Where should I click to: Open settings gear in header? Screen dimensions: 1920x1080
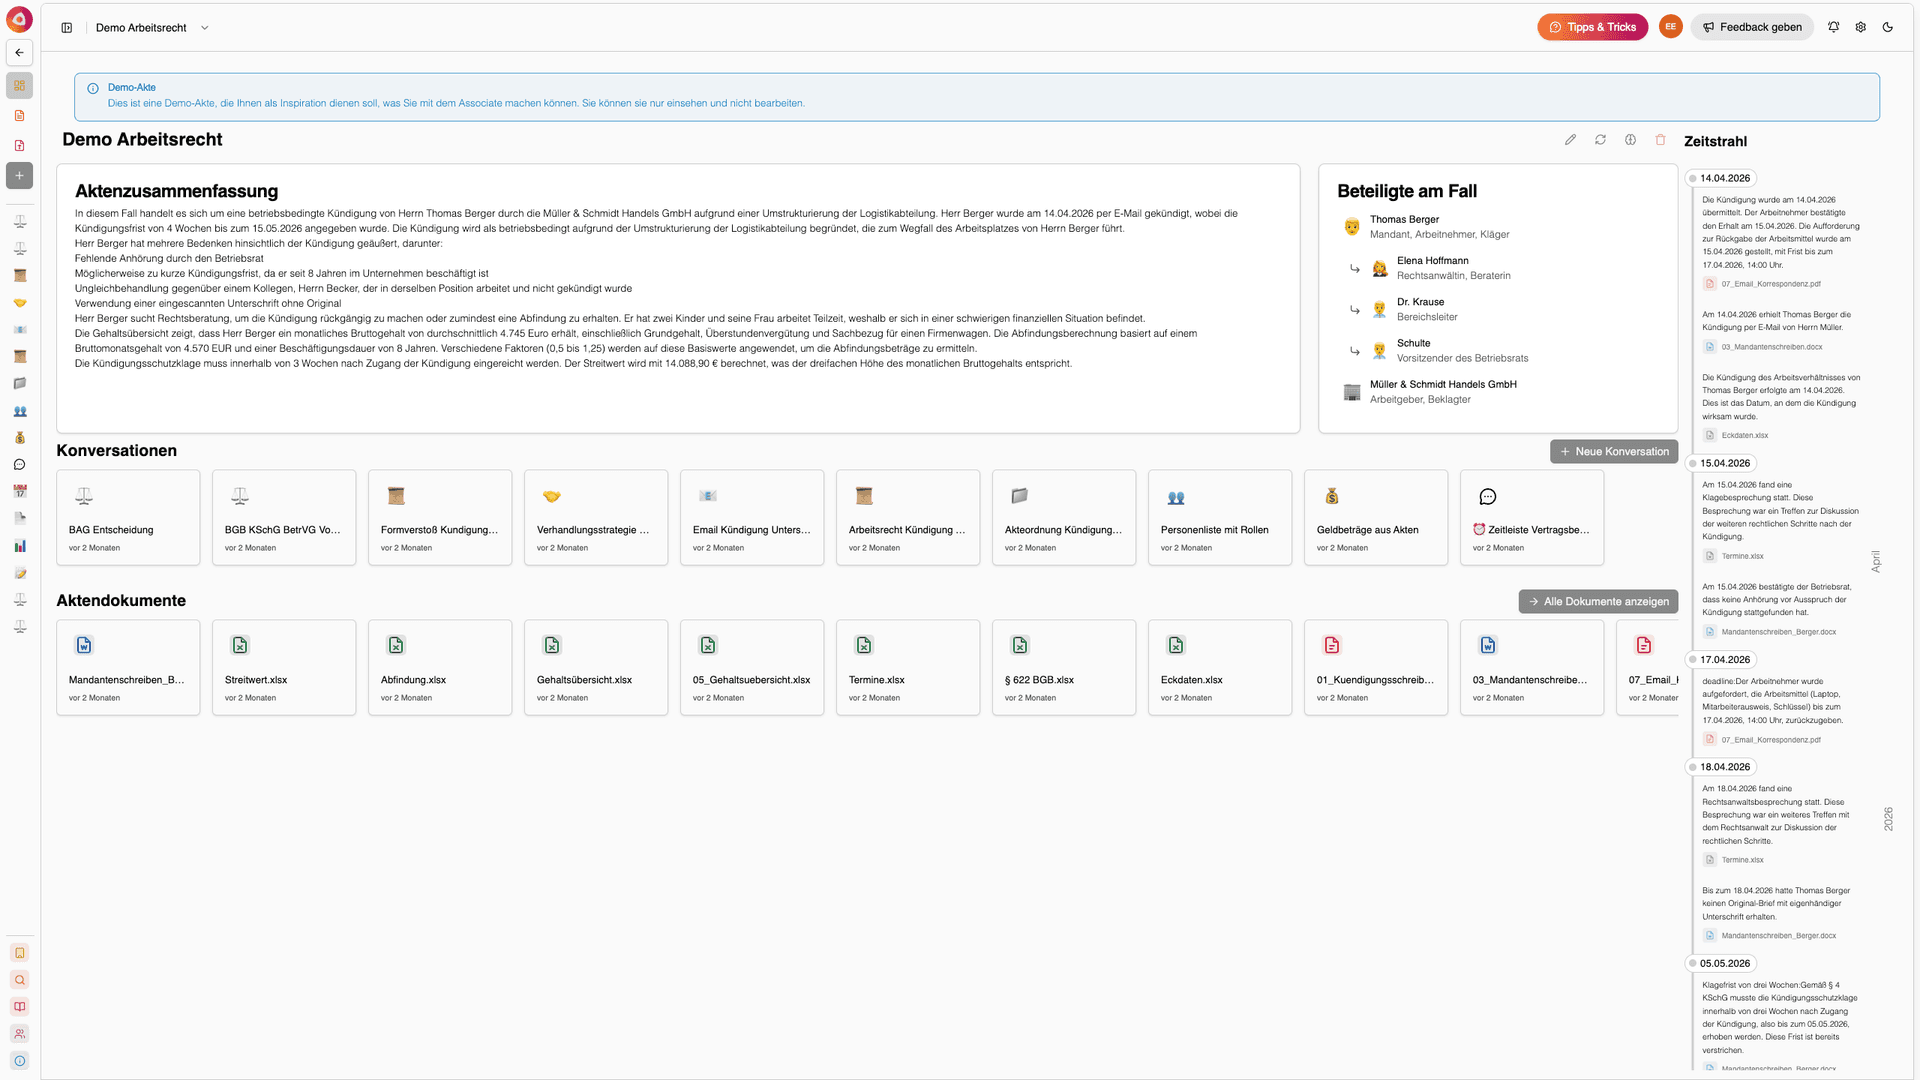[1860, 27]
